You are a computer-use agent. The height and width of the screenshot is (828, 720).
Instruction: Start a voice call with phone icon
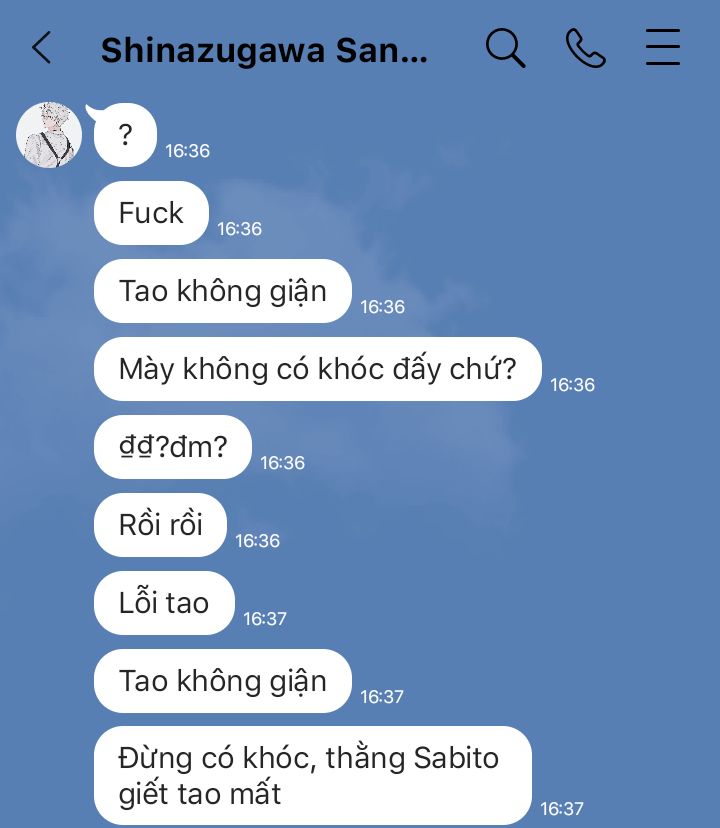[585, 48]
